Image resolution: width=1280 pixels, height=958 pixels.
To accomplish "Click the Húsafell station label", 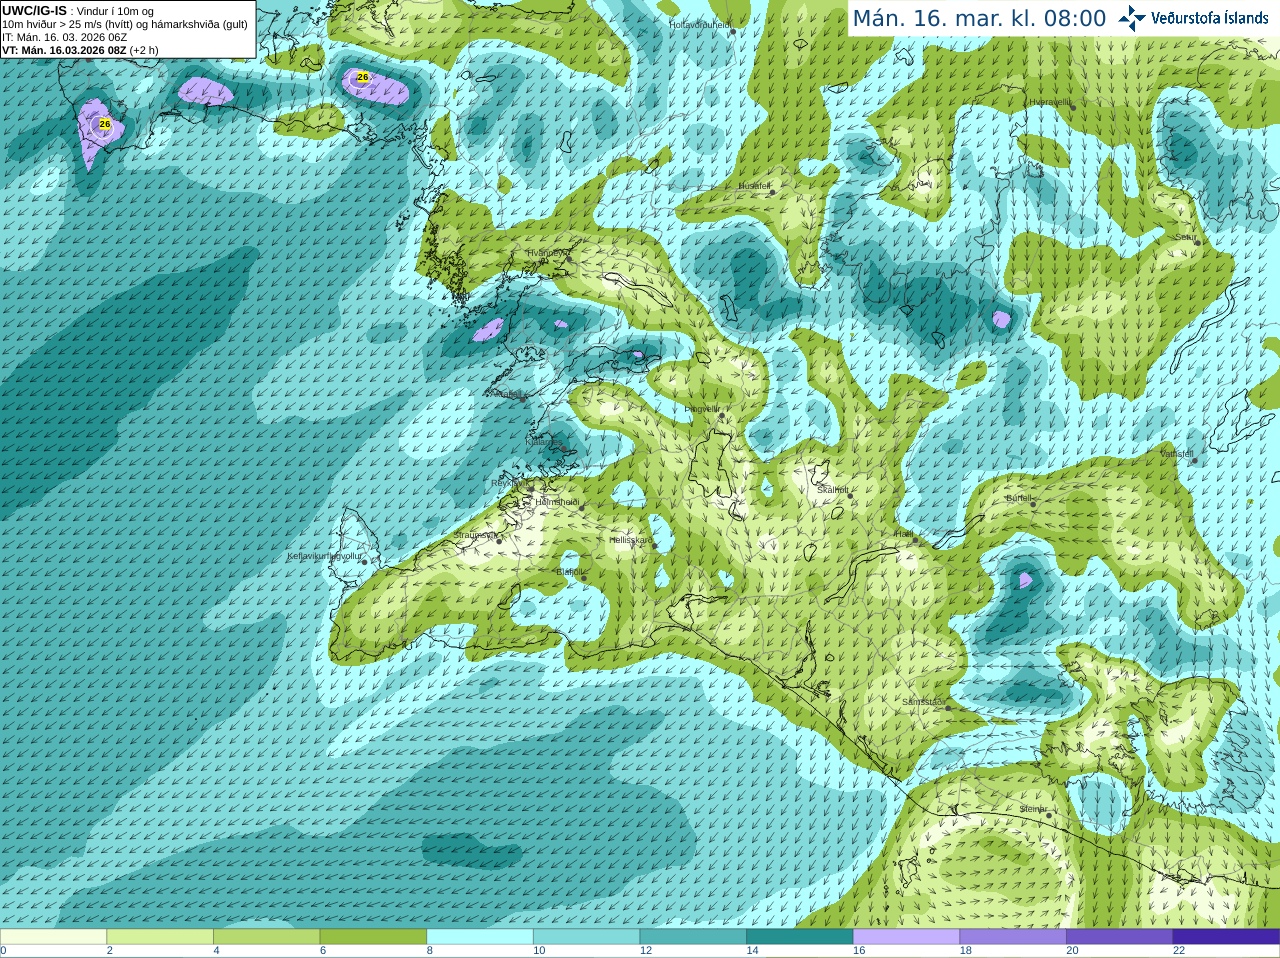I will (x=754, y=186).
